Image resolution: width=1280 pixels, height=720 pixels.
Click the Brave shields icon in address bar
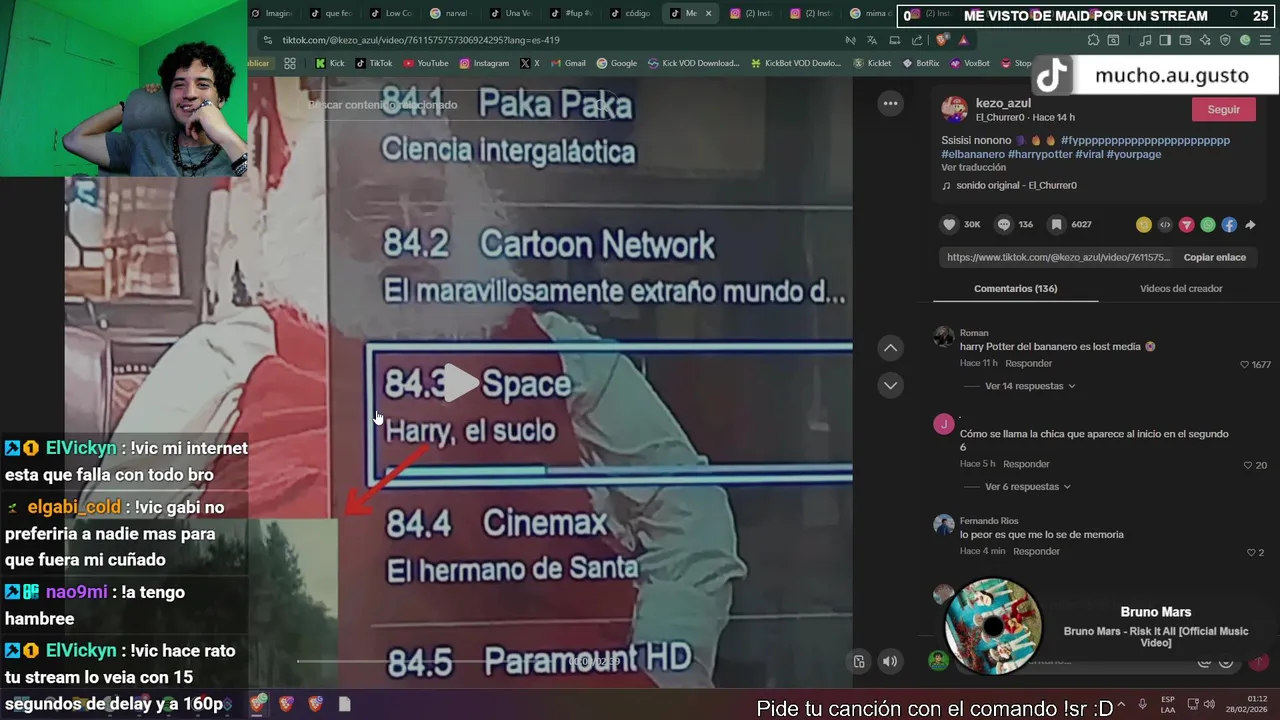tap(941, 40)
